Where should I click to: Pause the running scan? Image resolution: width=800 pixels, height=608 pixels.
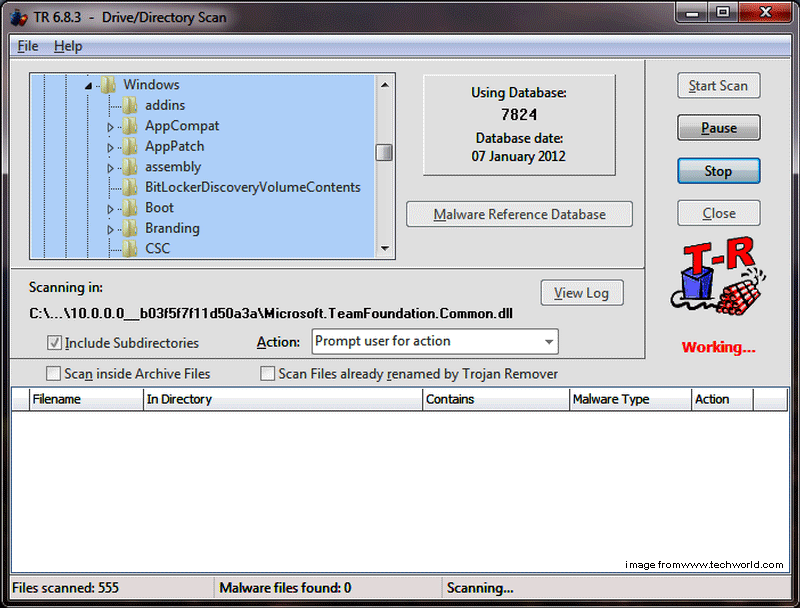(718, 128)
